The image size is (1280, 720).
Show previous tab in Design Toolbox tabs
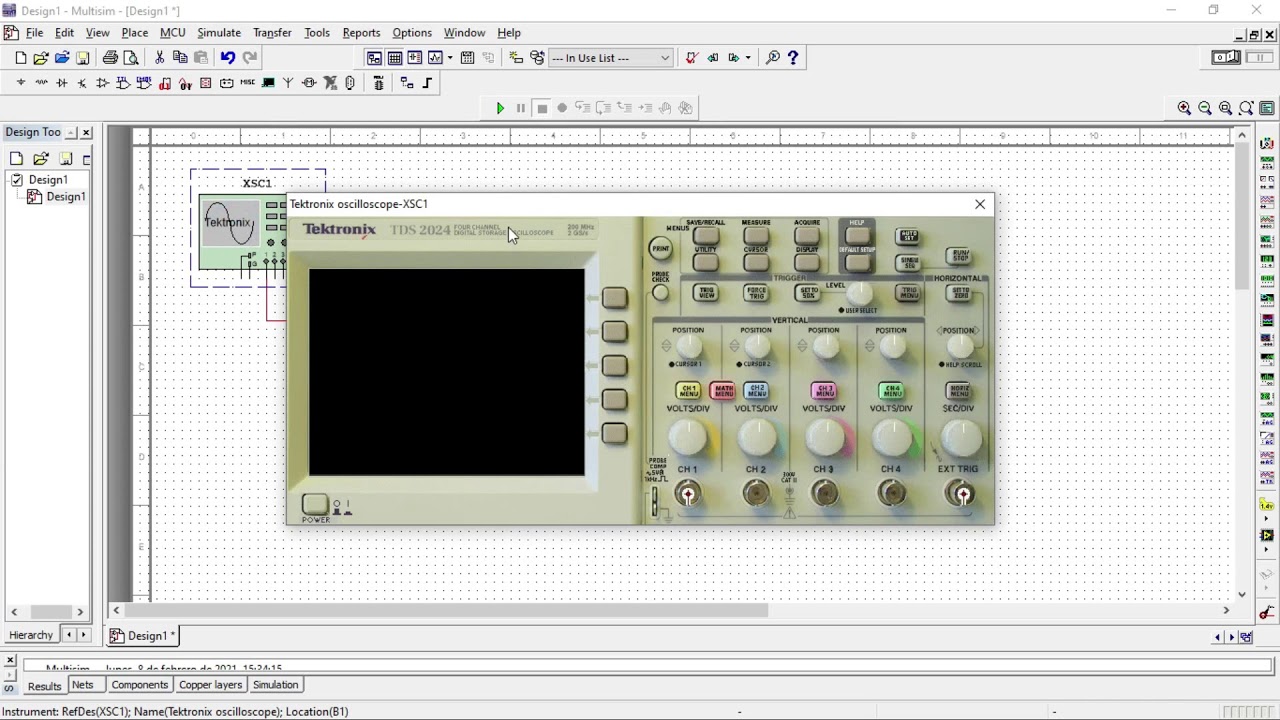click(x=69, y=635)
